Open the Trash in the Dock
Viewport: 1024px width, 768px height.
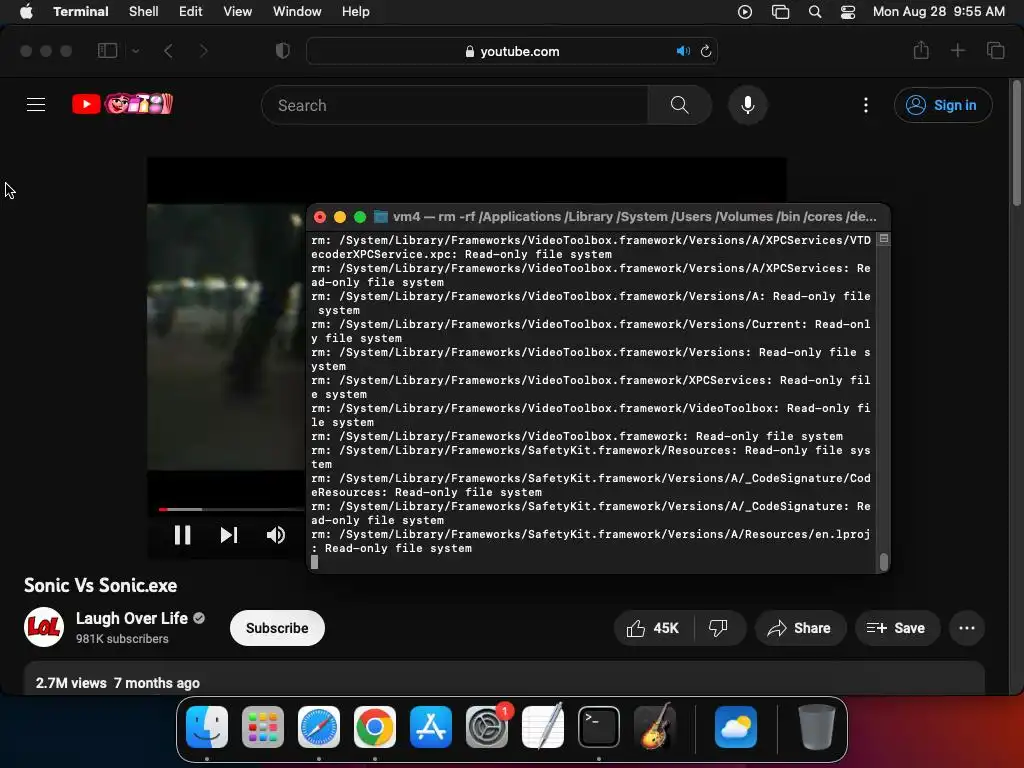point(816,727)
